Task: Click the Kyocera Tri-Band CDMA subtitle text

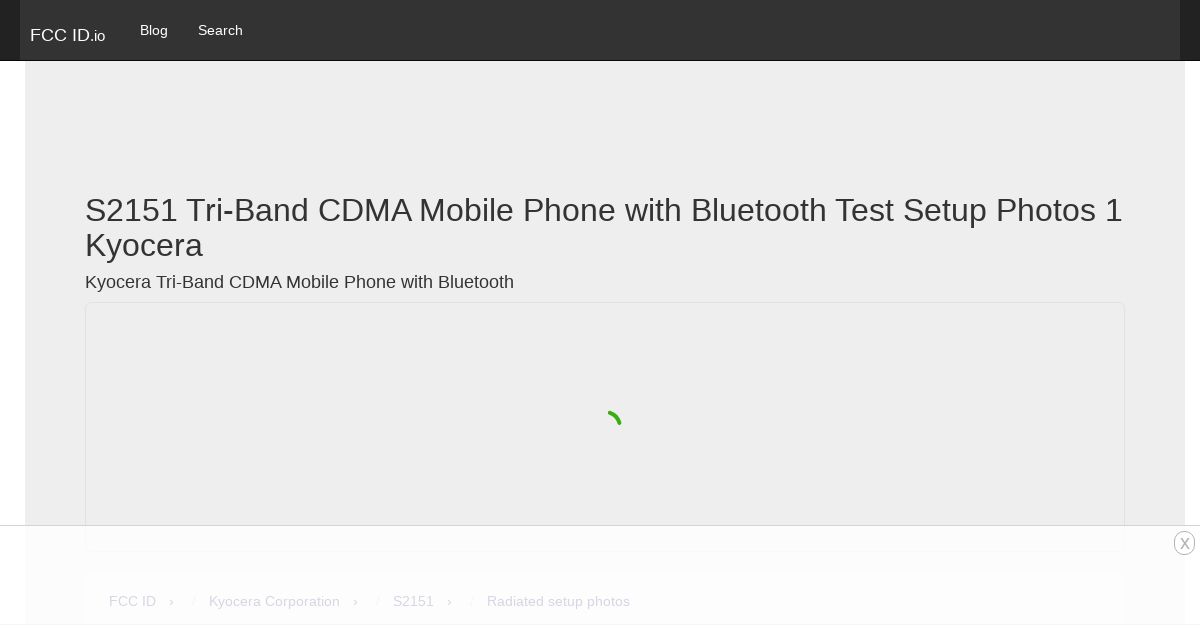Action: tap(299, 282)
